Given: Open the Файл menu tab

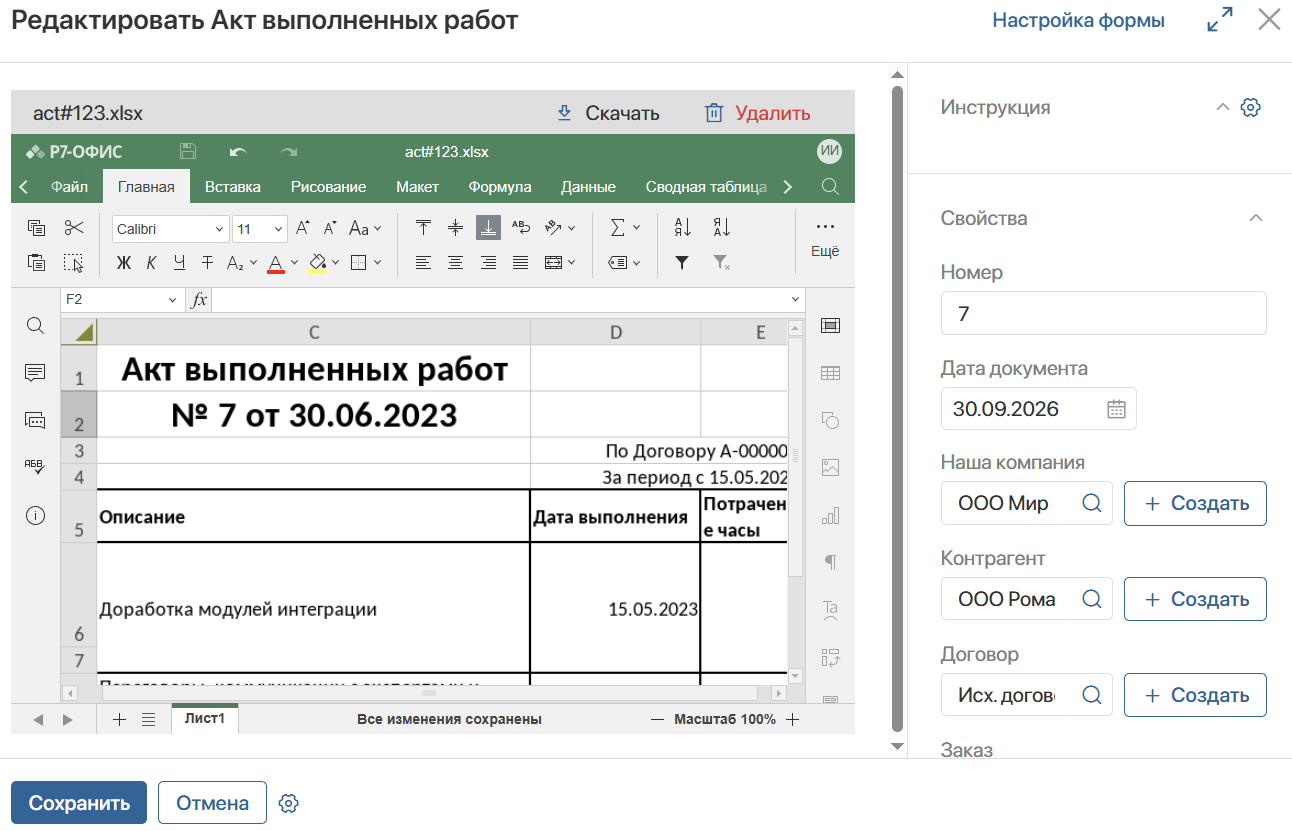Looking at the screenshot, I should tap(69, 187).
